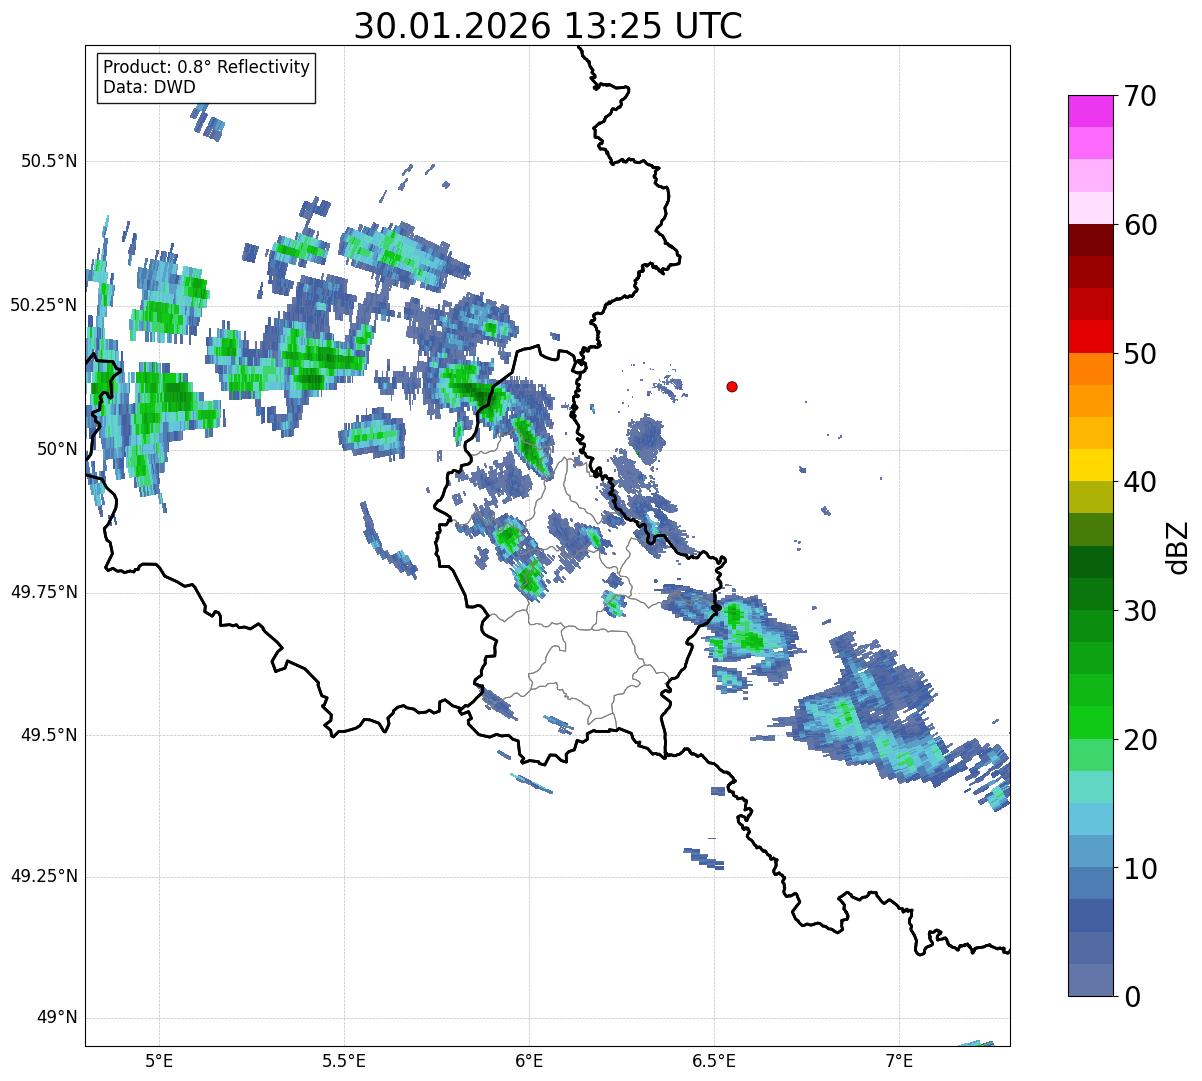This screenshot has width=1202, height=1081.
Task: Click the magenta top colorbar segment
Action: 1091,111
